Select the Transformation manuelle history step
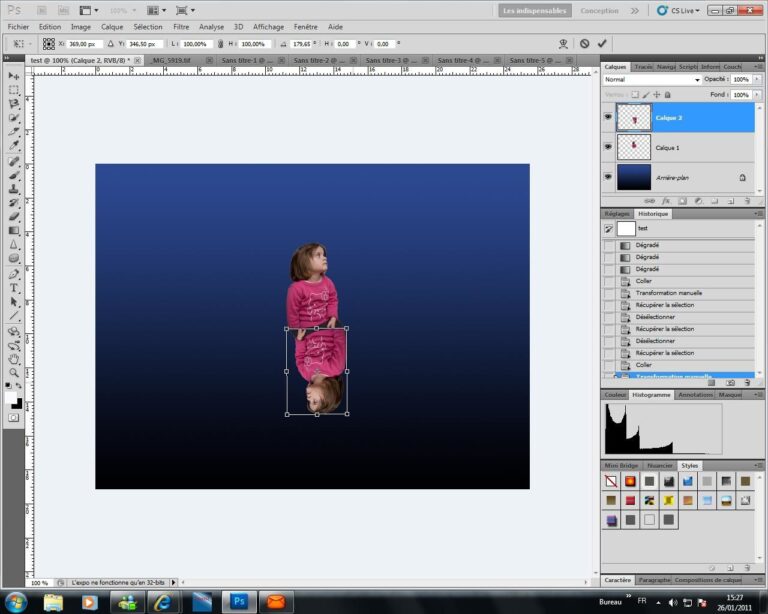 point(678,293)
